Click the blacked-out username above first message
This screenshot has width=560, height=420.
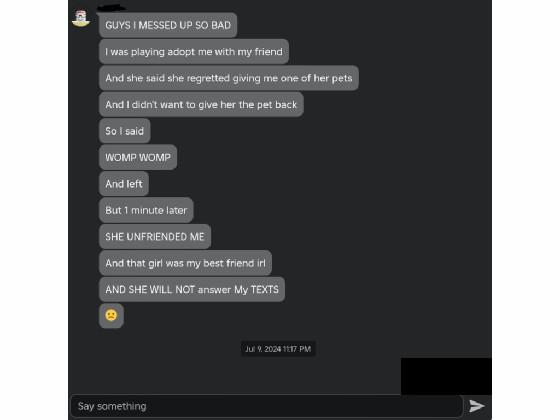click(x=111, y=8)
